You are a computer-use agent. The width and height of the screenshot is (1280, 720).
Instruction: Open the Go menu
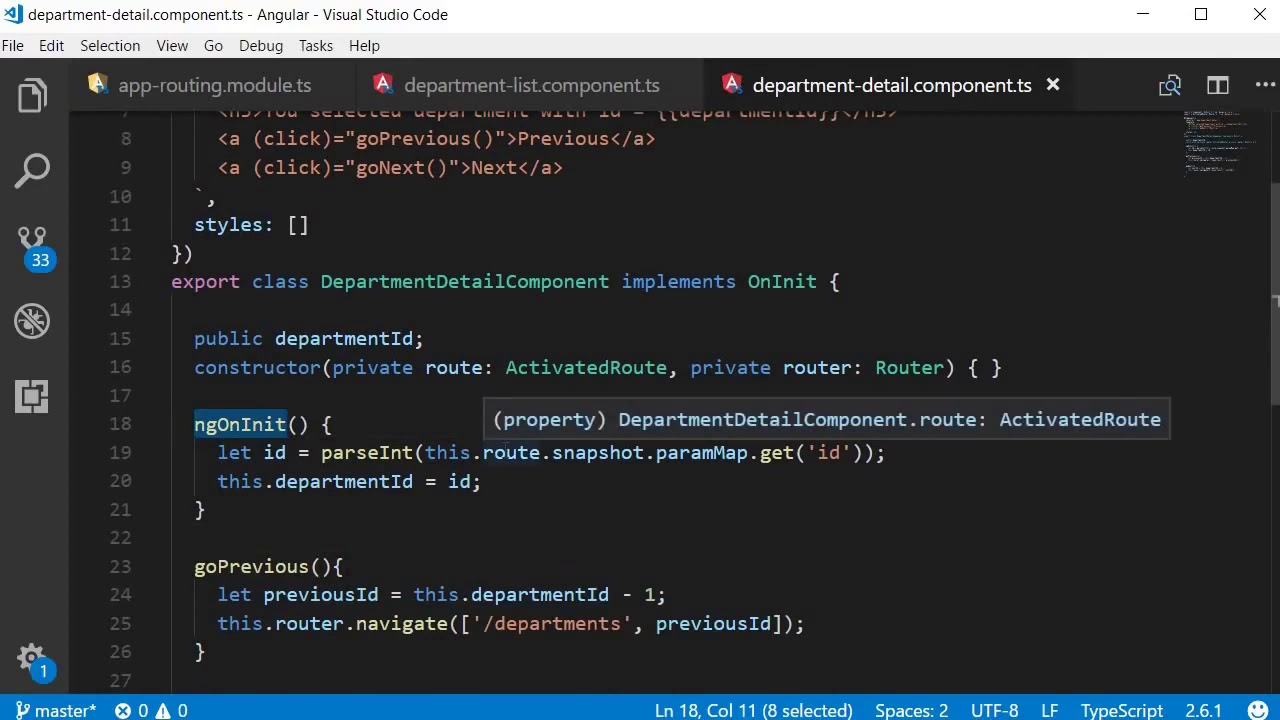(213, 45)
